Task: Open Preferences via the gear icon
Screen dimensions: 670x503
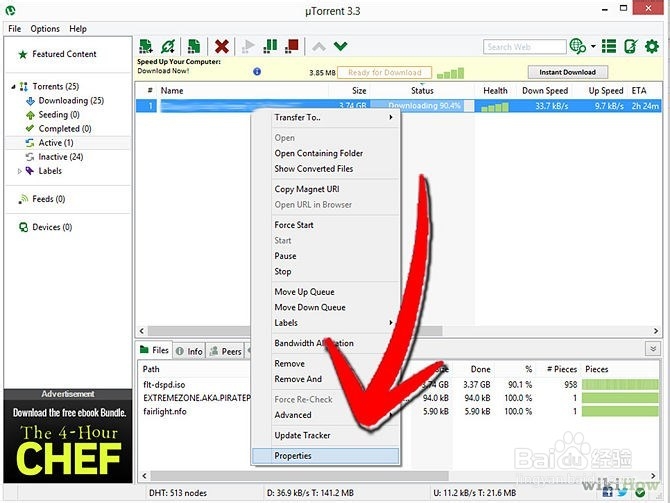Action: [x=652, y=46]
